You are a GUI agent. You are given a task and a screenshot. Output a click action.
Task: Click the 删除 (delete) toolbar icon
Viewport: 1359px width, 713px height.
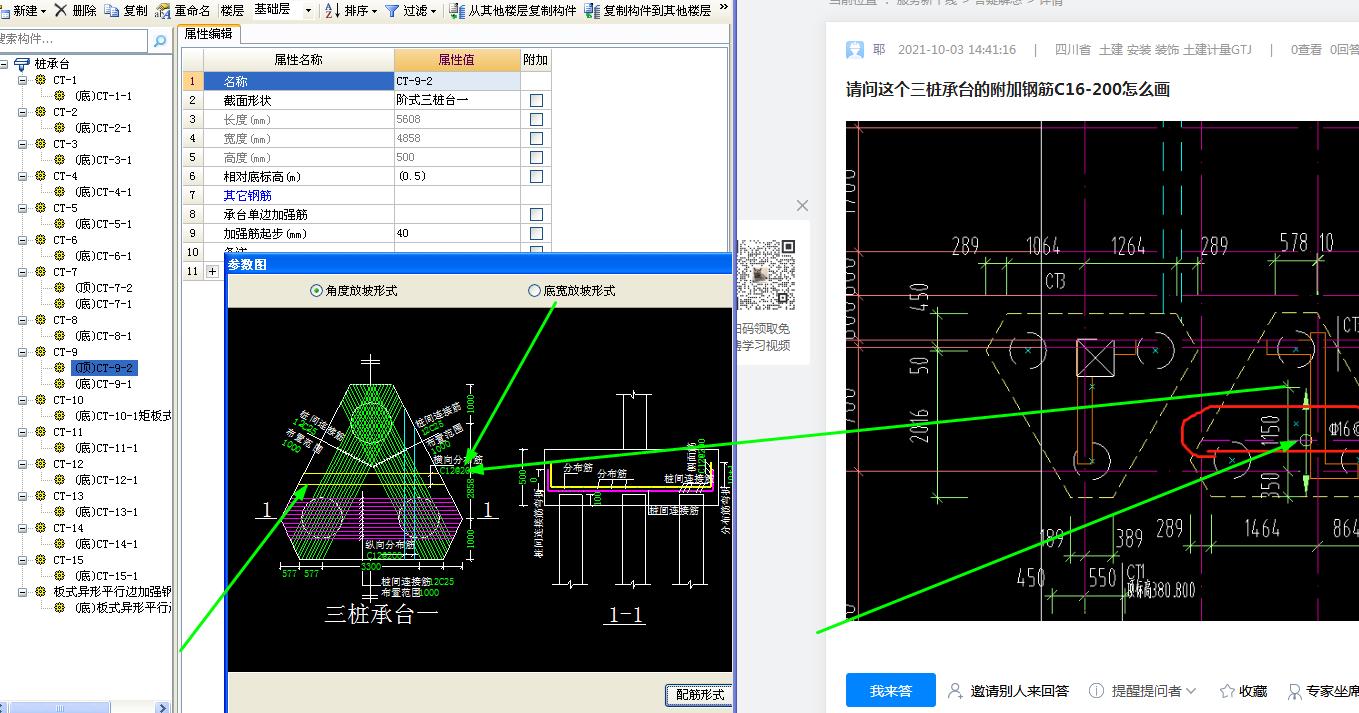[61, 10]
